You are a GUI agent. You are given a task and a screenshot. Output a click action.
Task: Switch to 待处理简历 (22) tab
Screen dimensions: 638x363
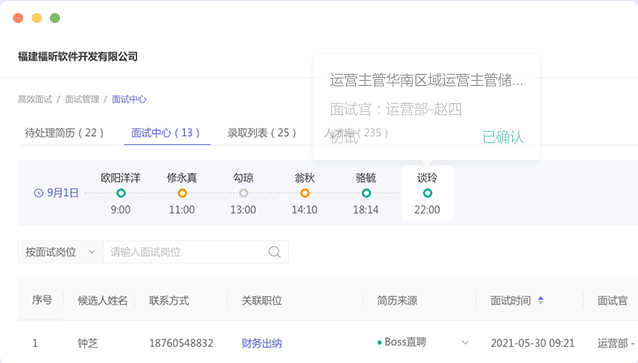click(x=64, y=133)
